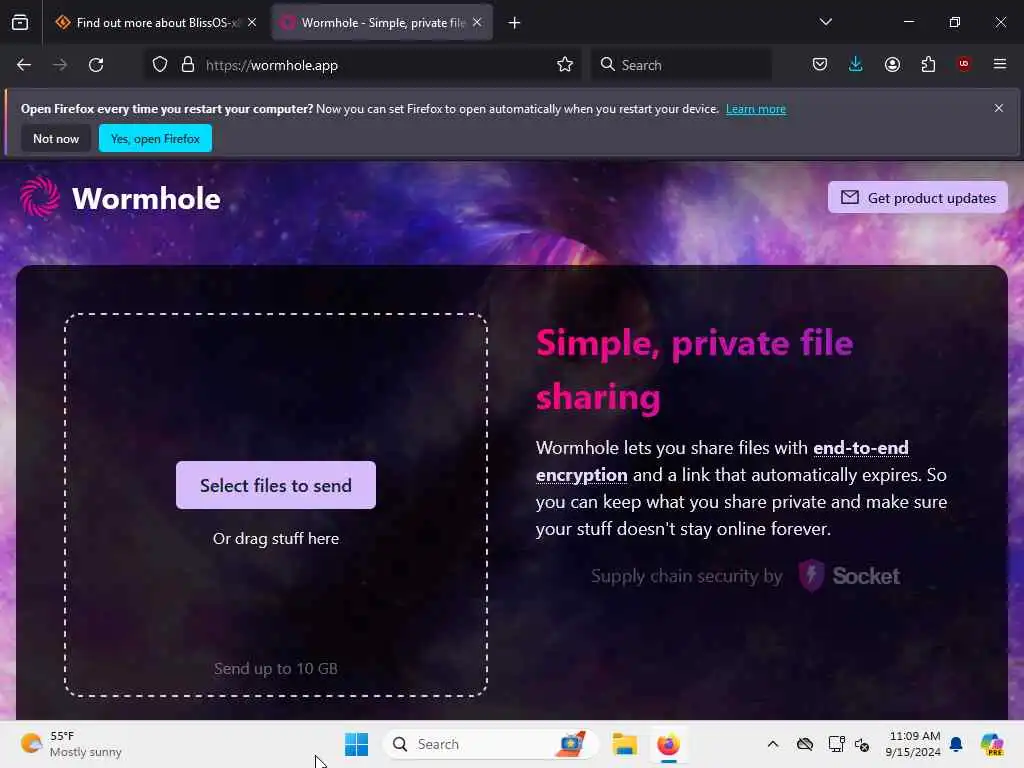Open the Windows Start menu
Viewport: 1024px width, 768px height.
click(357, 744)
